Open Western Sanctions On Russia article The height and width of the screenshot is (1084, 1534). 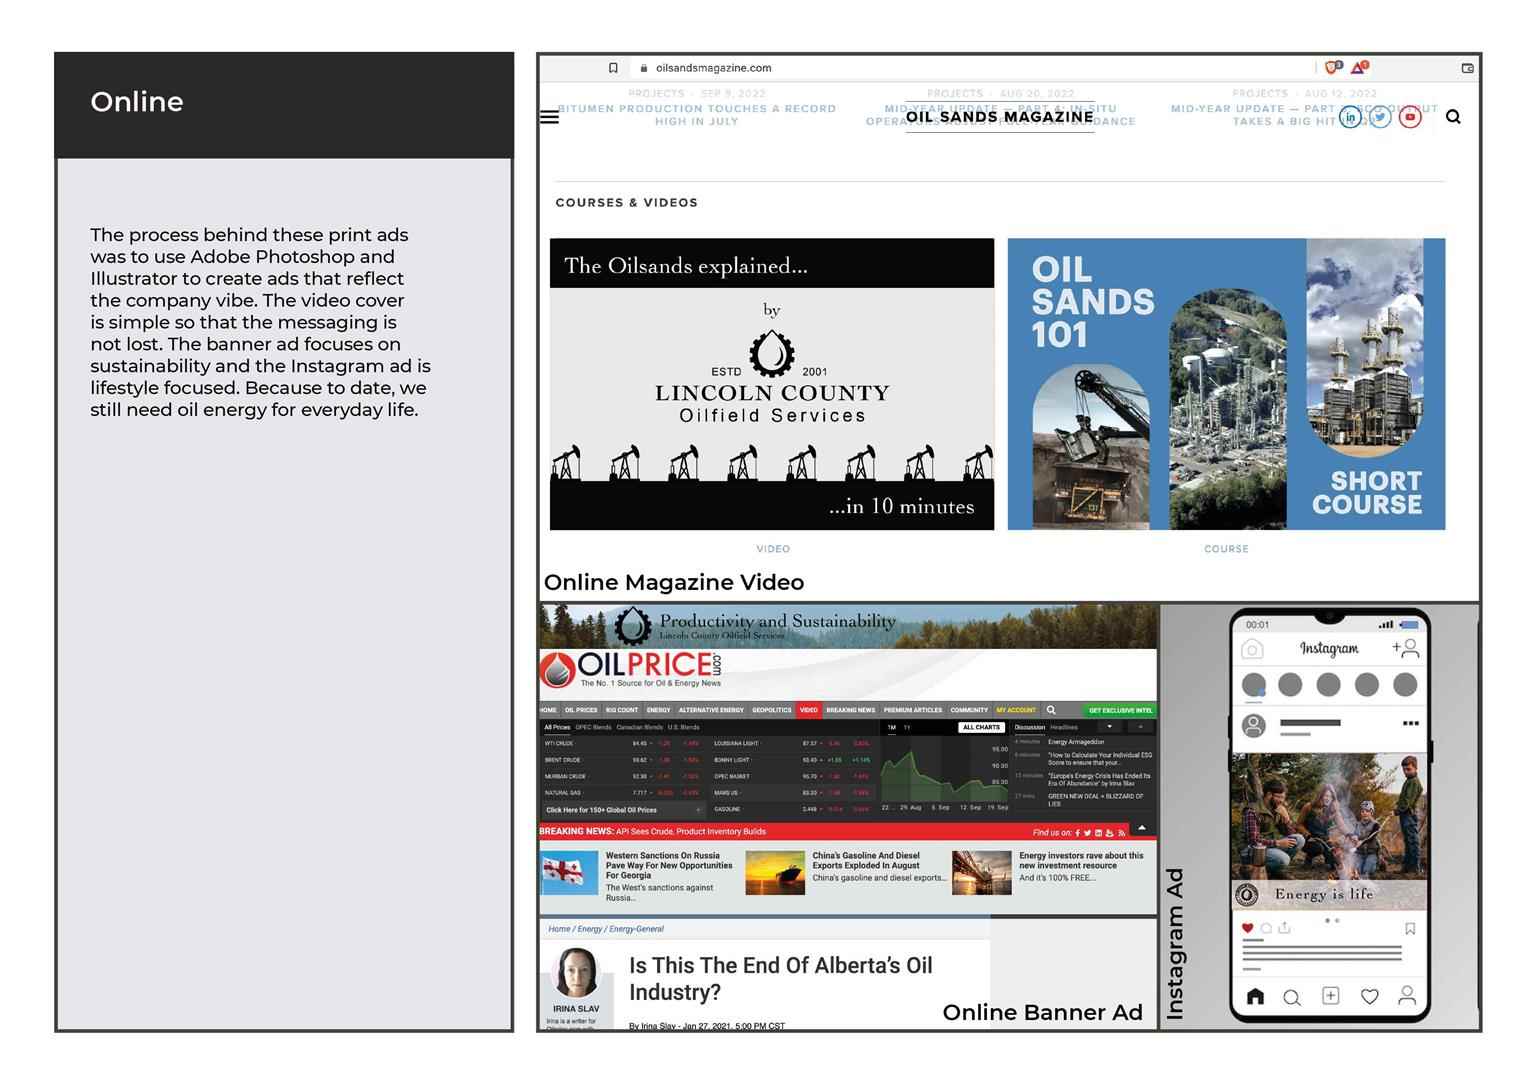coord(638,875)
